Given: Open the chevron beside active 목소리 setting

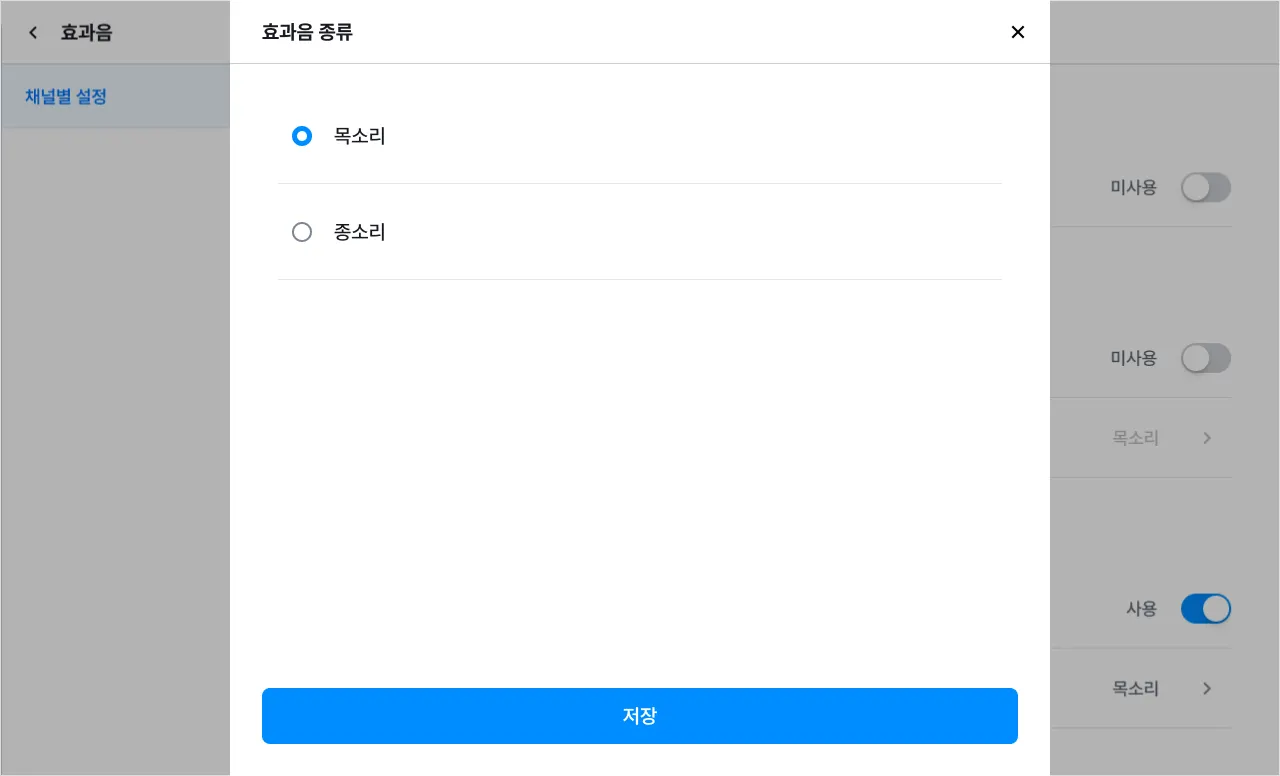Looking at the screenshot, I should [1207, 688].
